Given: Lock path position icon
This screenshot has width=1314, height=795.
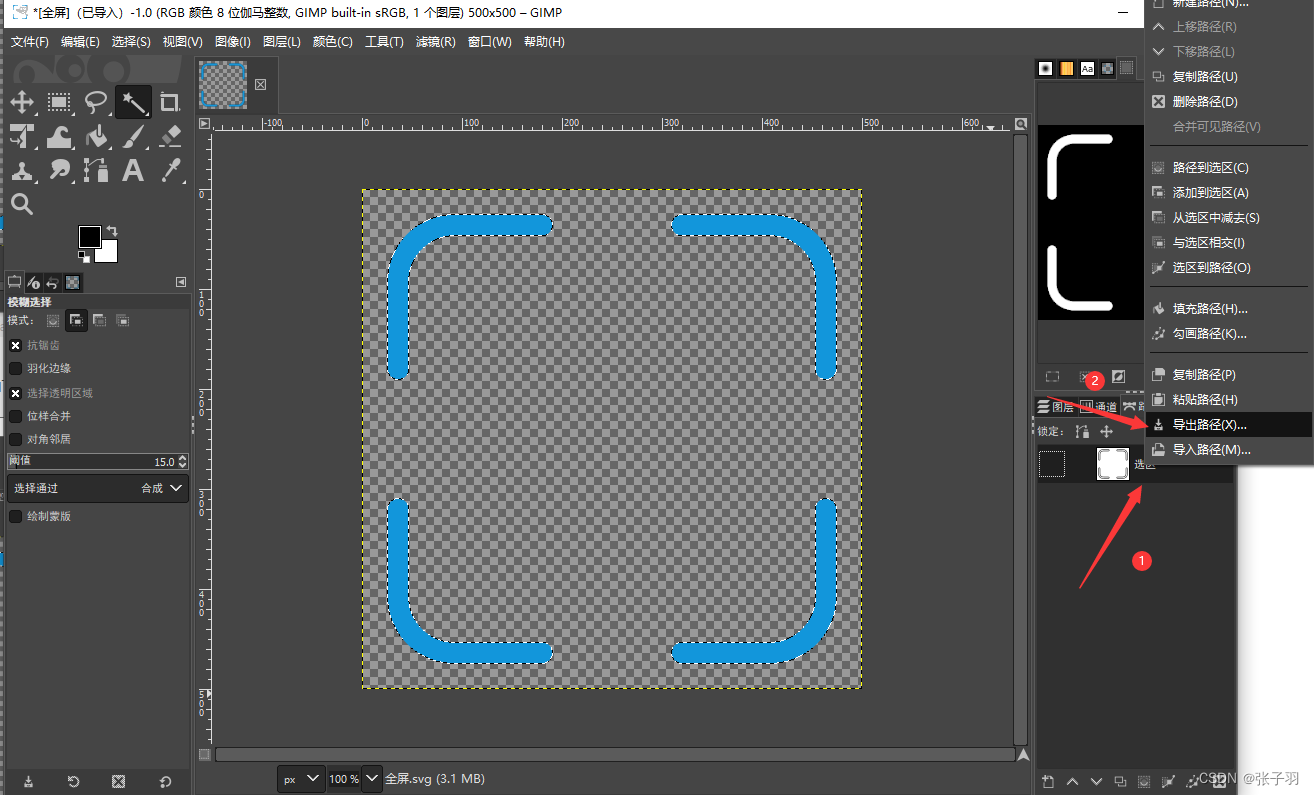Looking at the screenshot, I should tap(1106, 432).
